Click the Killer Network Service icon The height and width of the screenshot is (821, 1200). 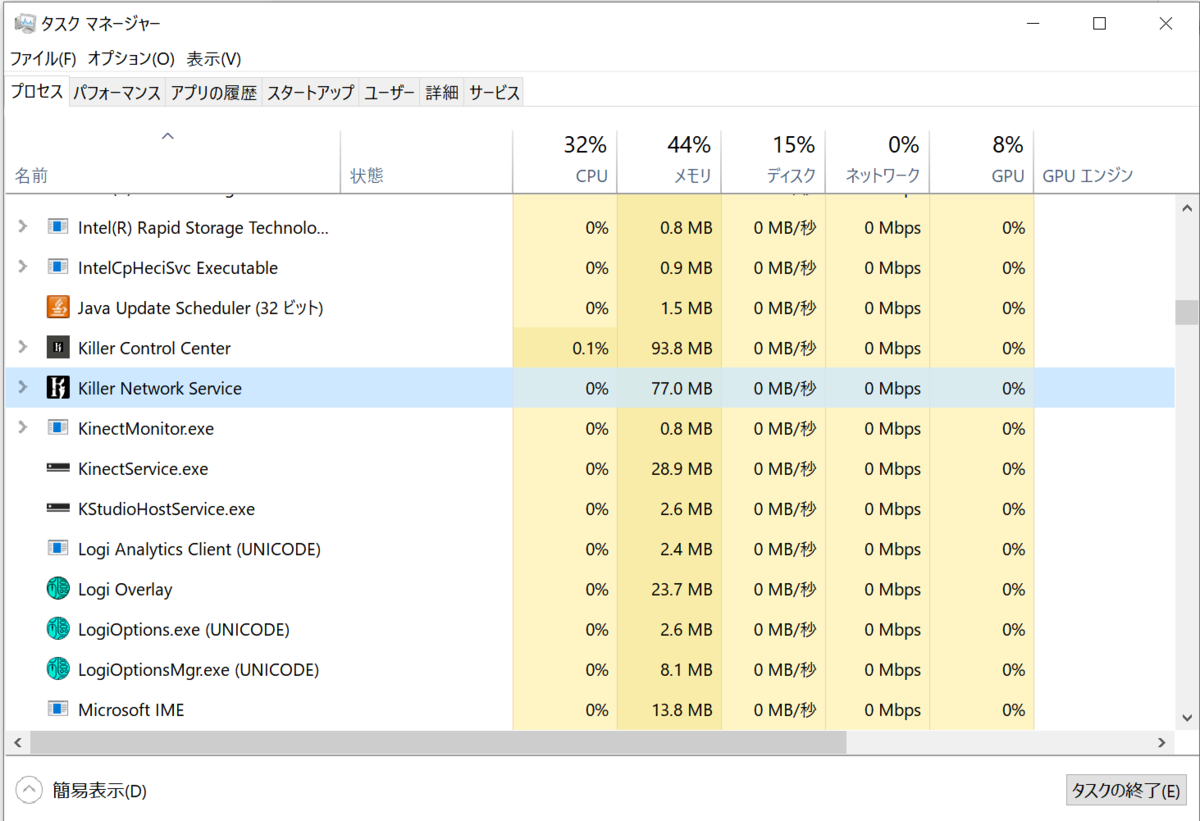[x=57, y=388]
